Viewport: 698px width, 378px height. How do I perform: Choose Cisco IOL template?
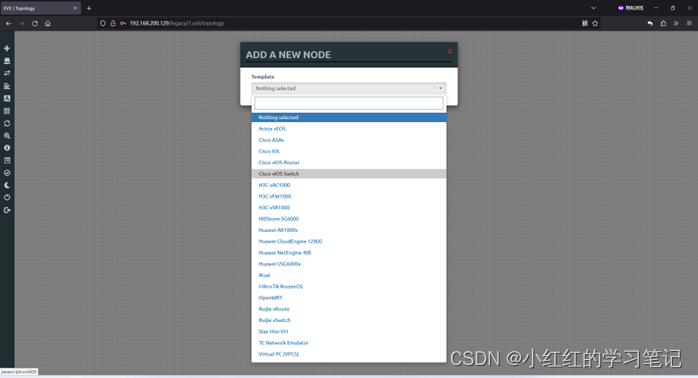349,151
